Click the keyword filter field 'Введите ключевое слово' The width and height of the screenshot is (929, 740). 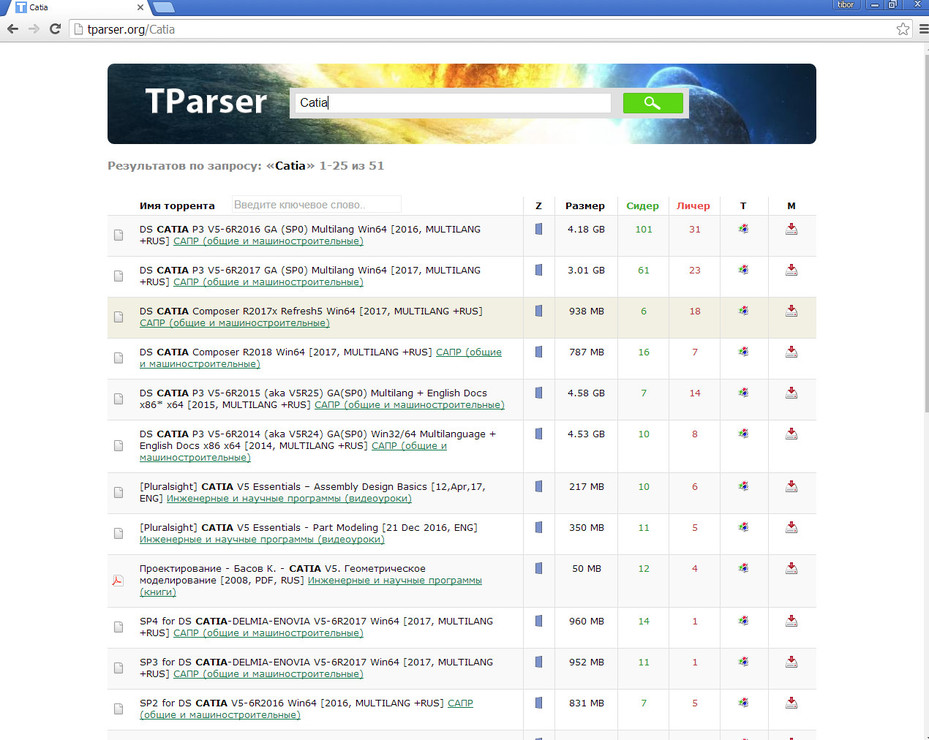pyautogui.click(x=316, y=204)
